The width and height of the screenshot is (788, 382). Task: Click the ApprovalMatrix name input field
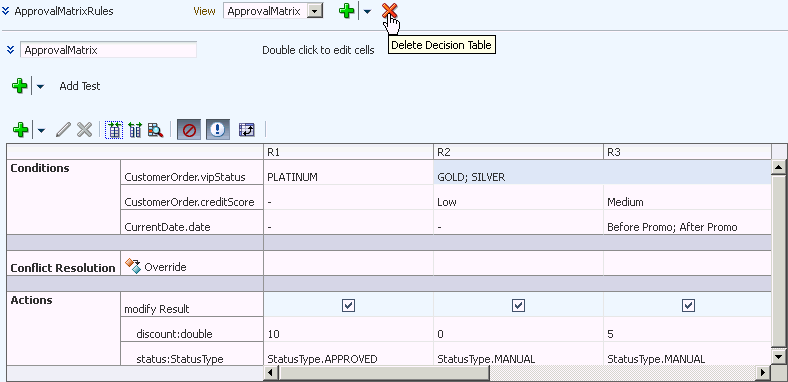[109, 50]
